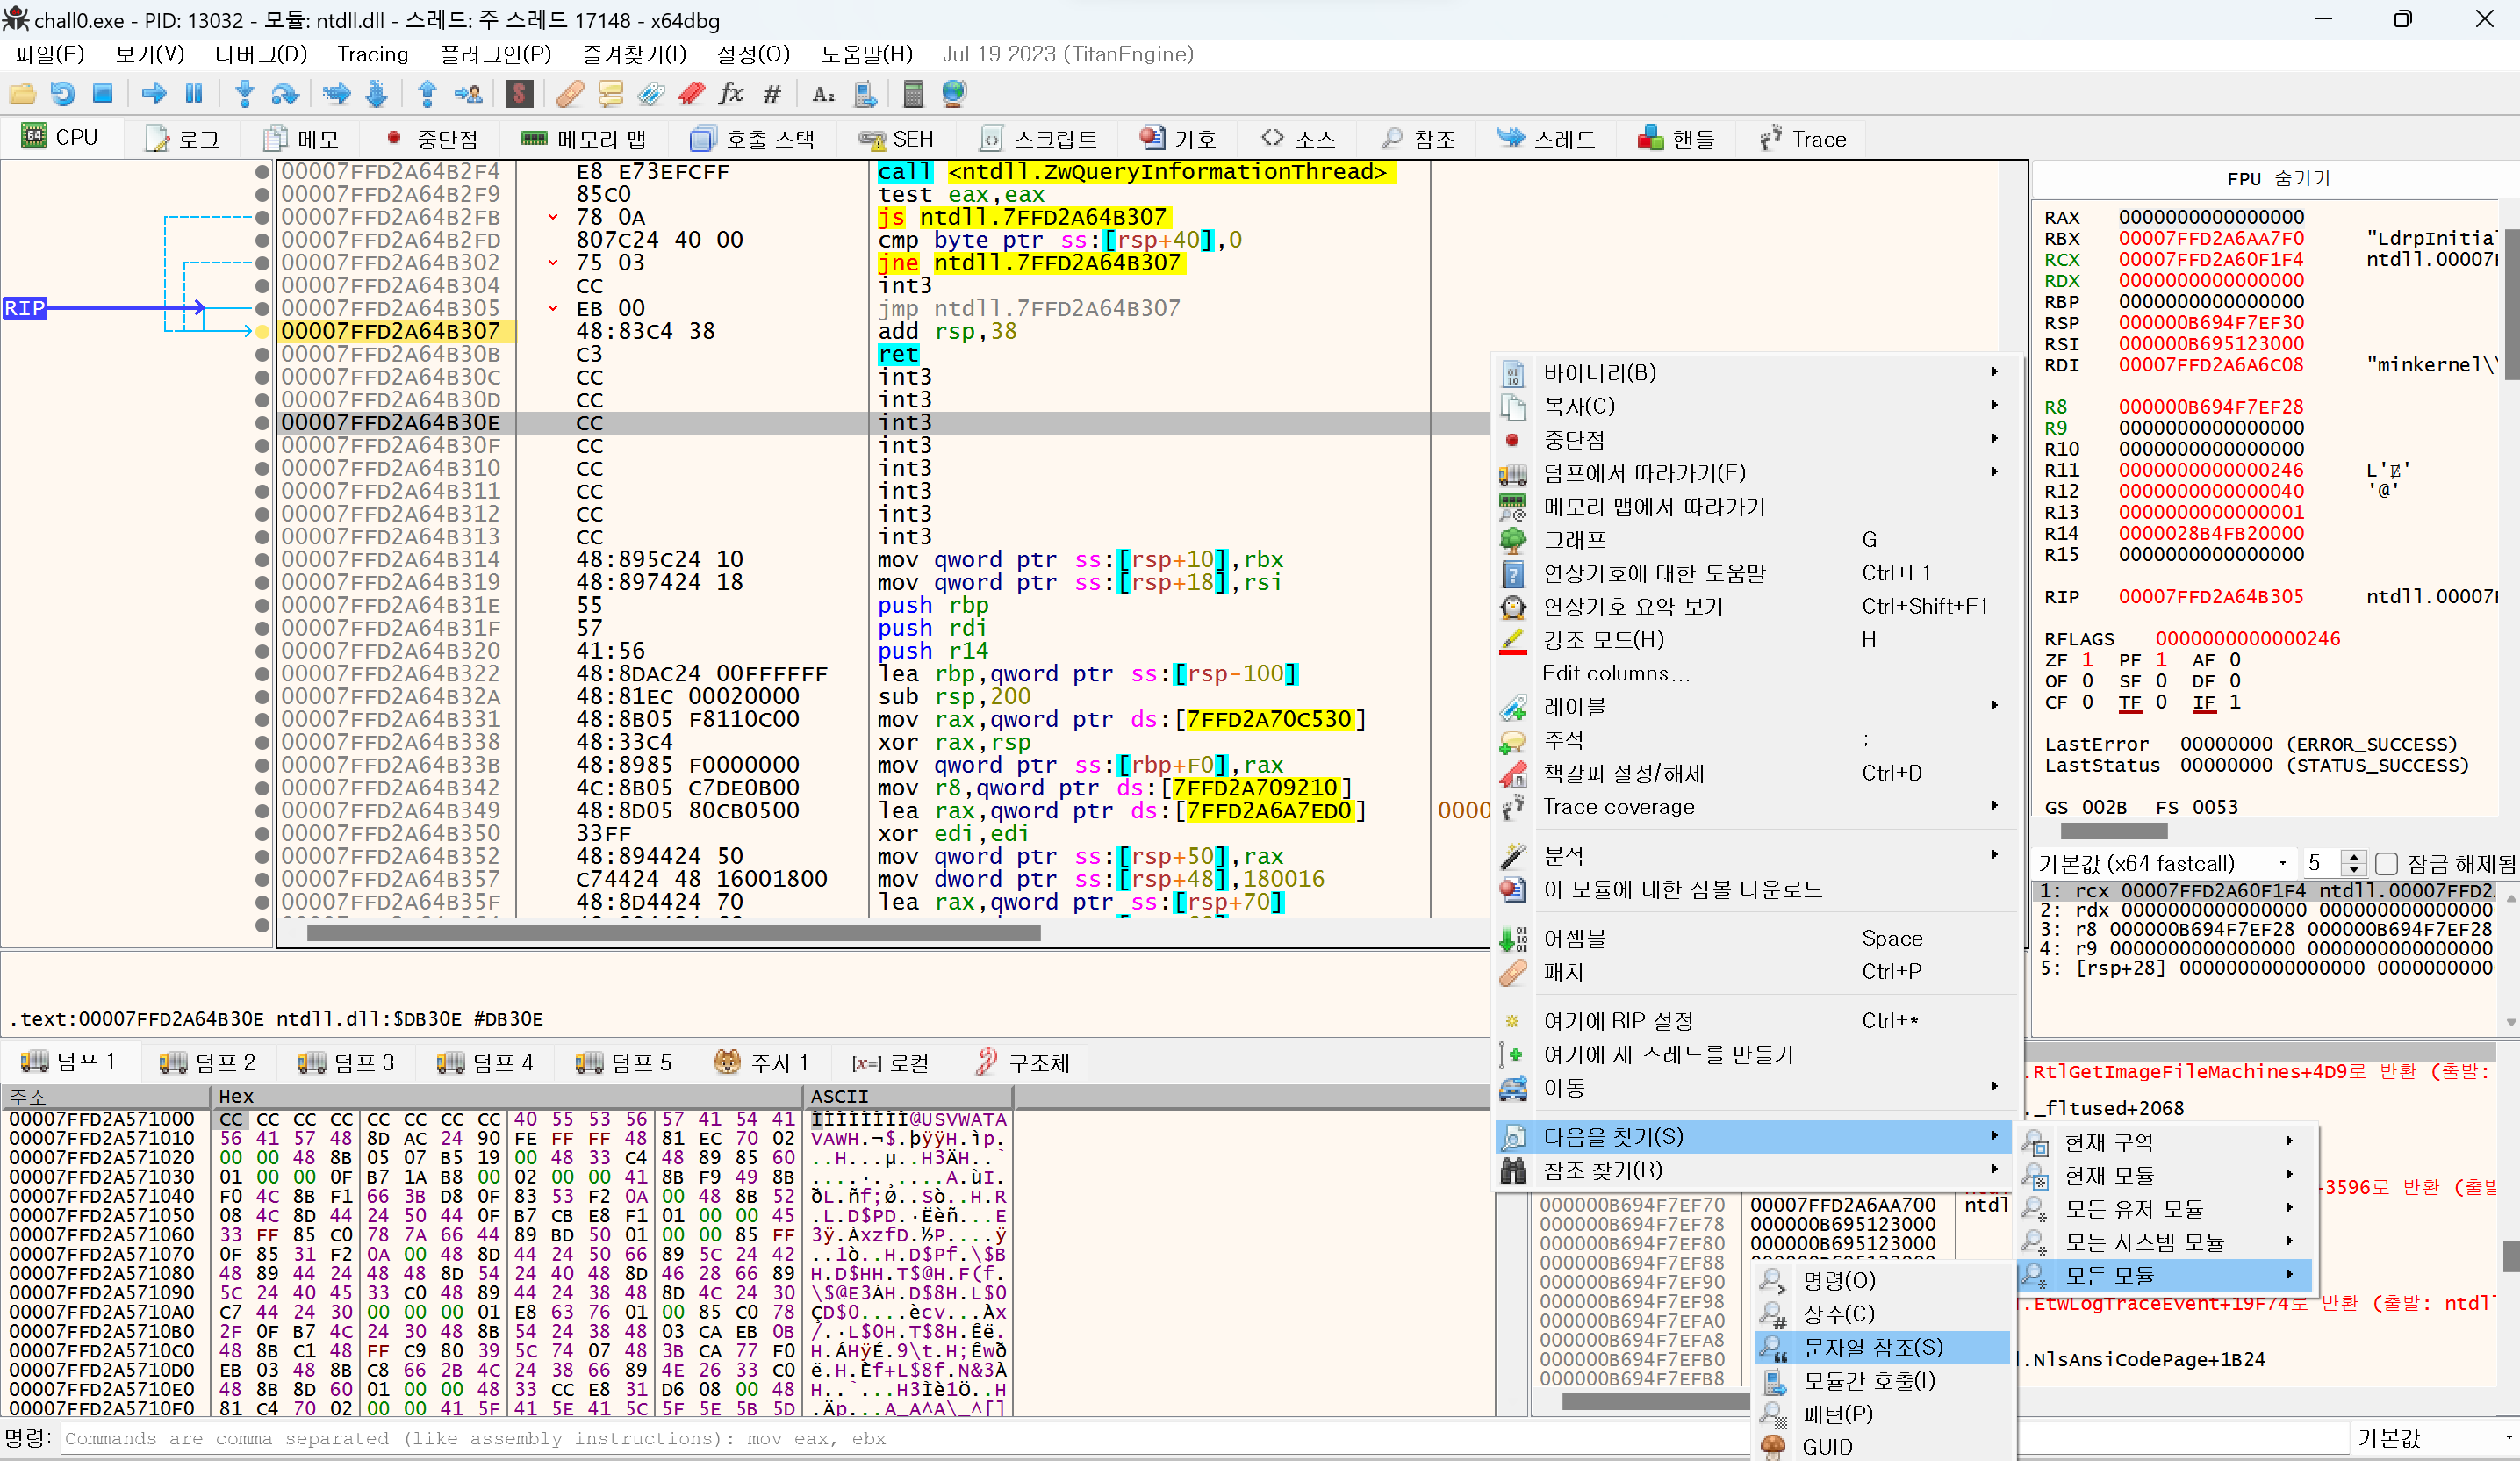Open the patches bandage toolbar icon
This screenshot has height=1461, width=2520.
(x=569, y=94)
